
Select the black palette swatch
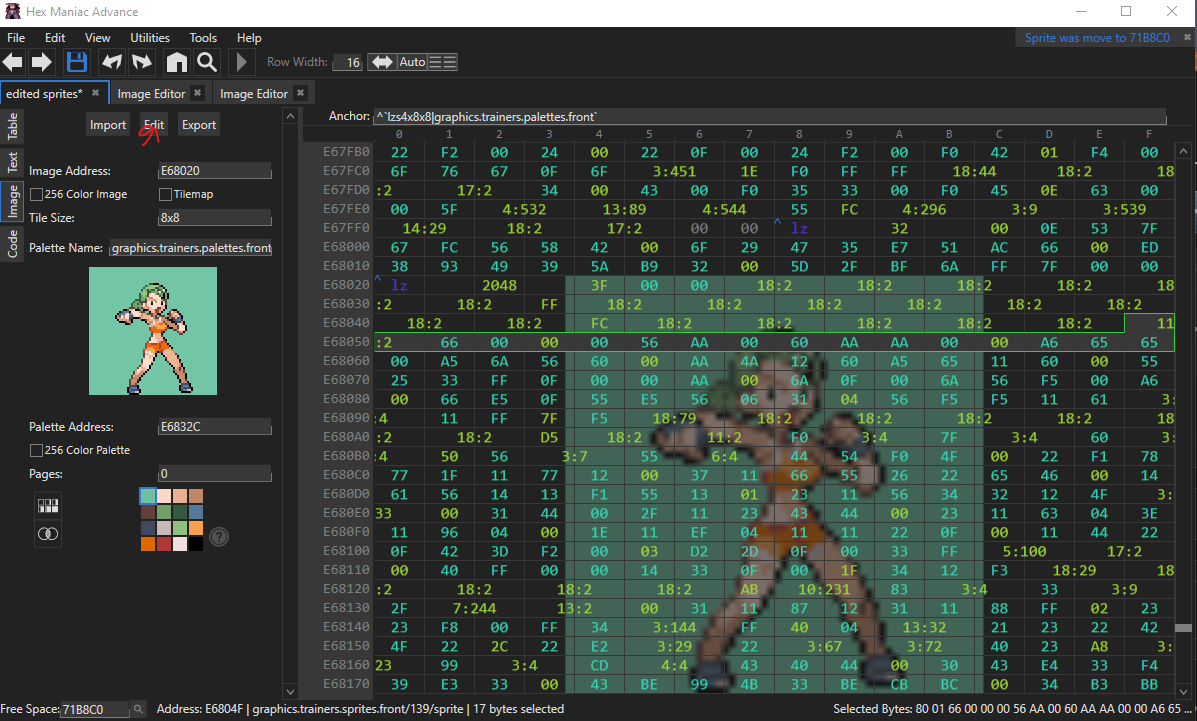196,544
